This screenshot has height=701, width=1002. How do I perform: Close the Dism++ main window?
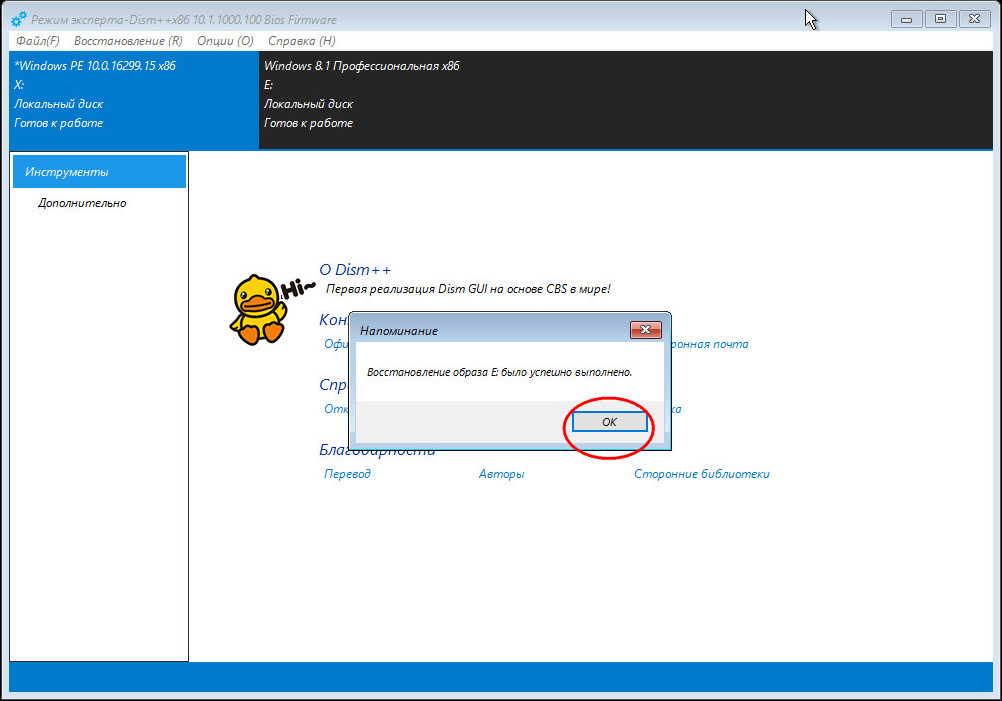974,19
